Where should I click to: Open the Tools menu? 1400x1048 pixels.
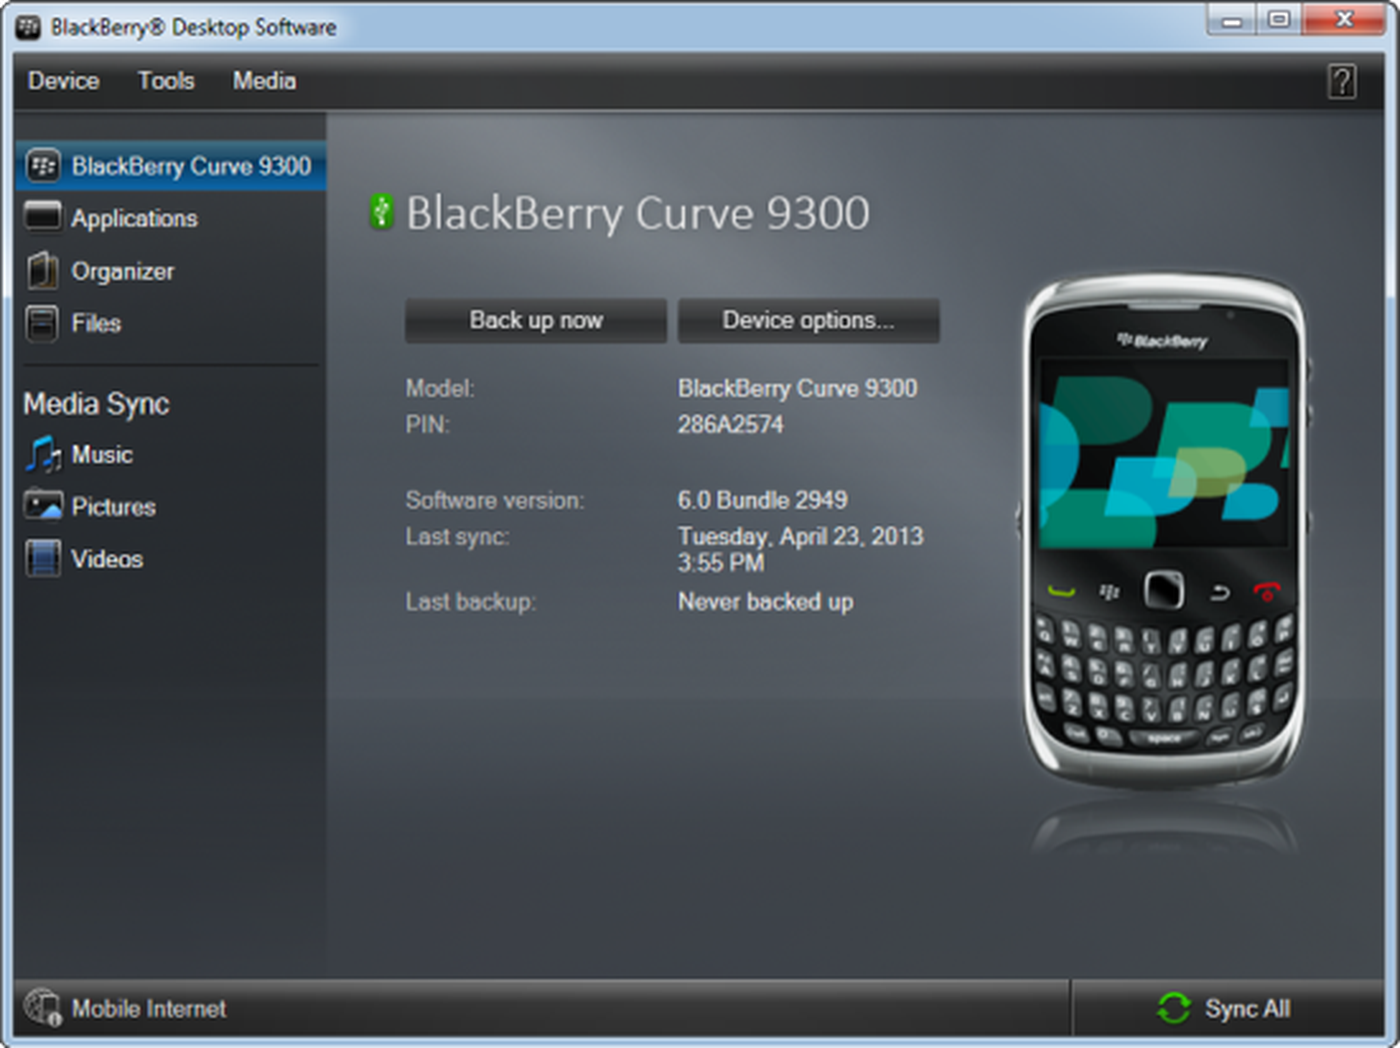tap(166, 81)
